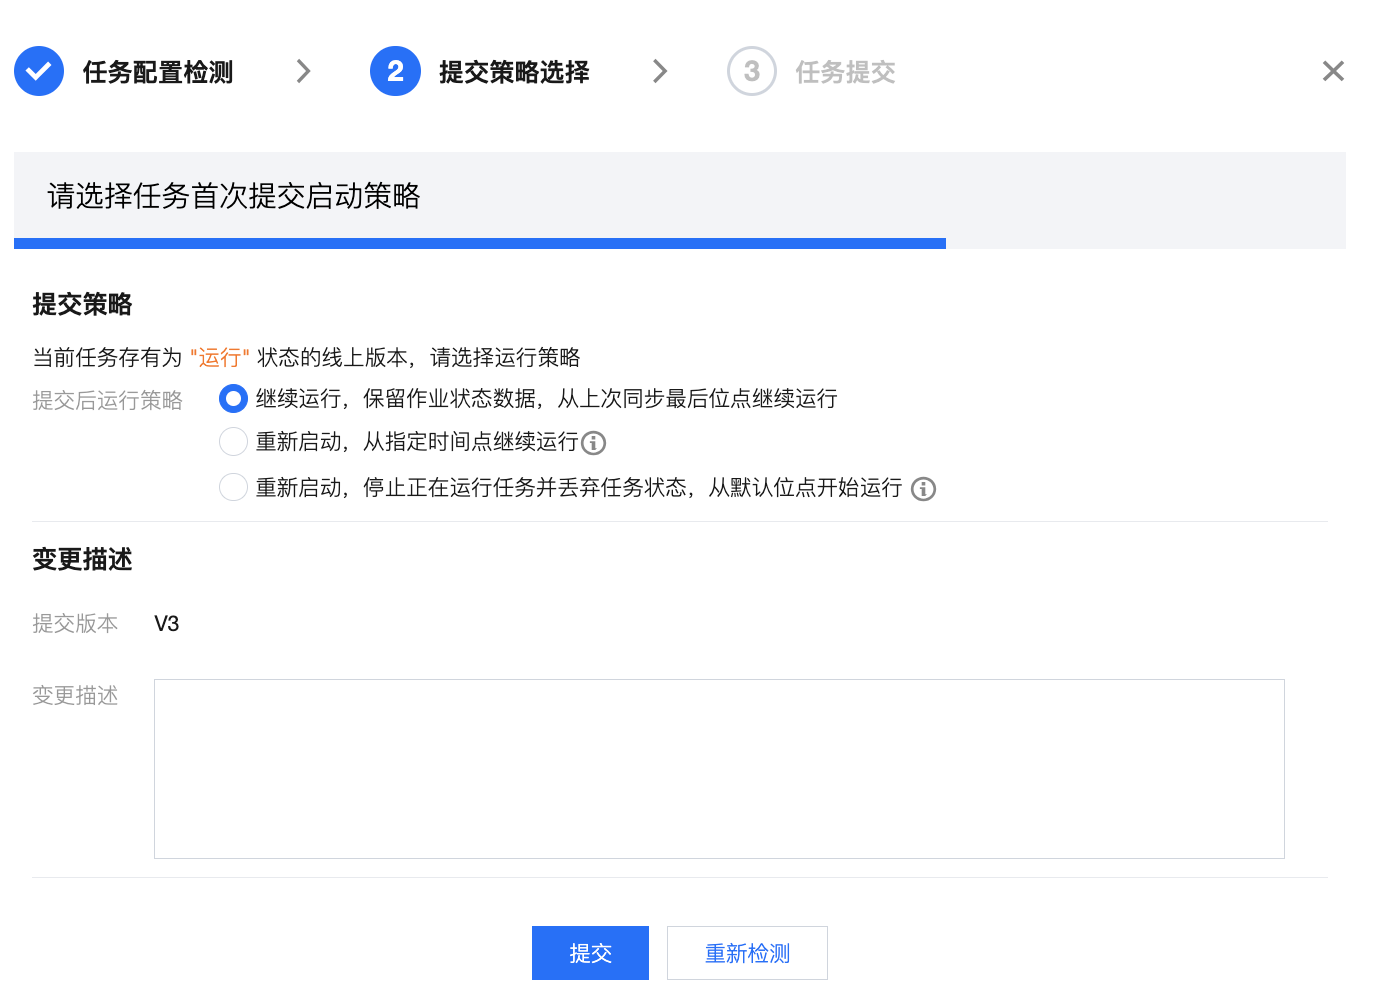Click the completed step checkmark icon

39,71
